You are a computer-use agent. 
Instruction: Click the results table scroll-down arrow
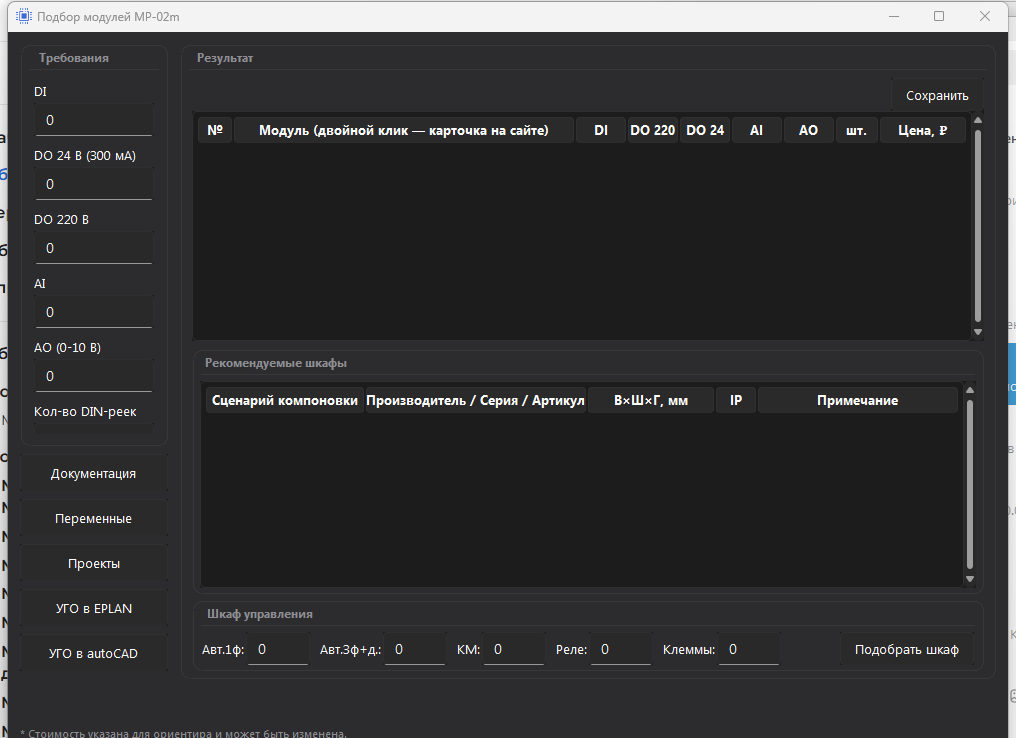coord(978,332)
